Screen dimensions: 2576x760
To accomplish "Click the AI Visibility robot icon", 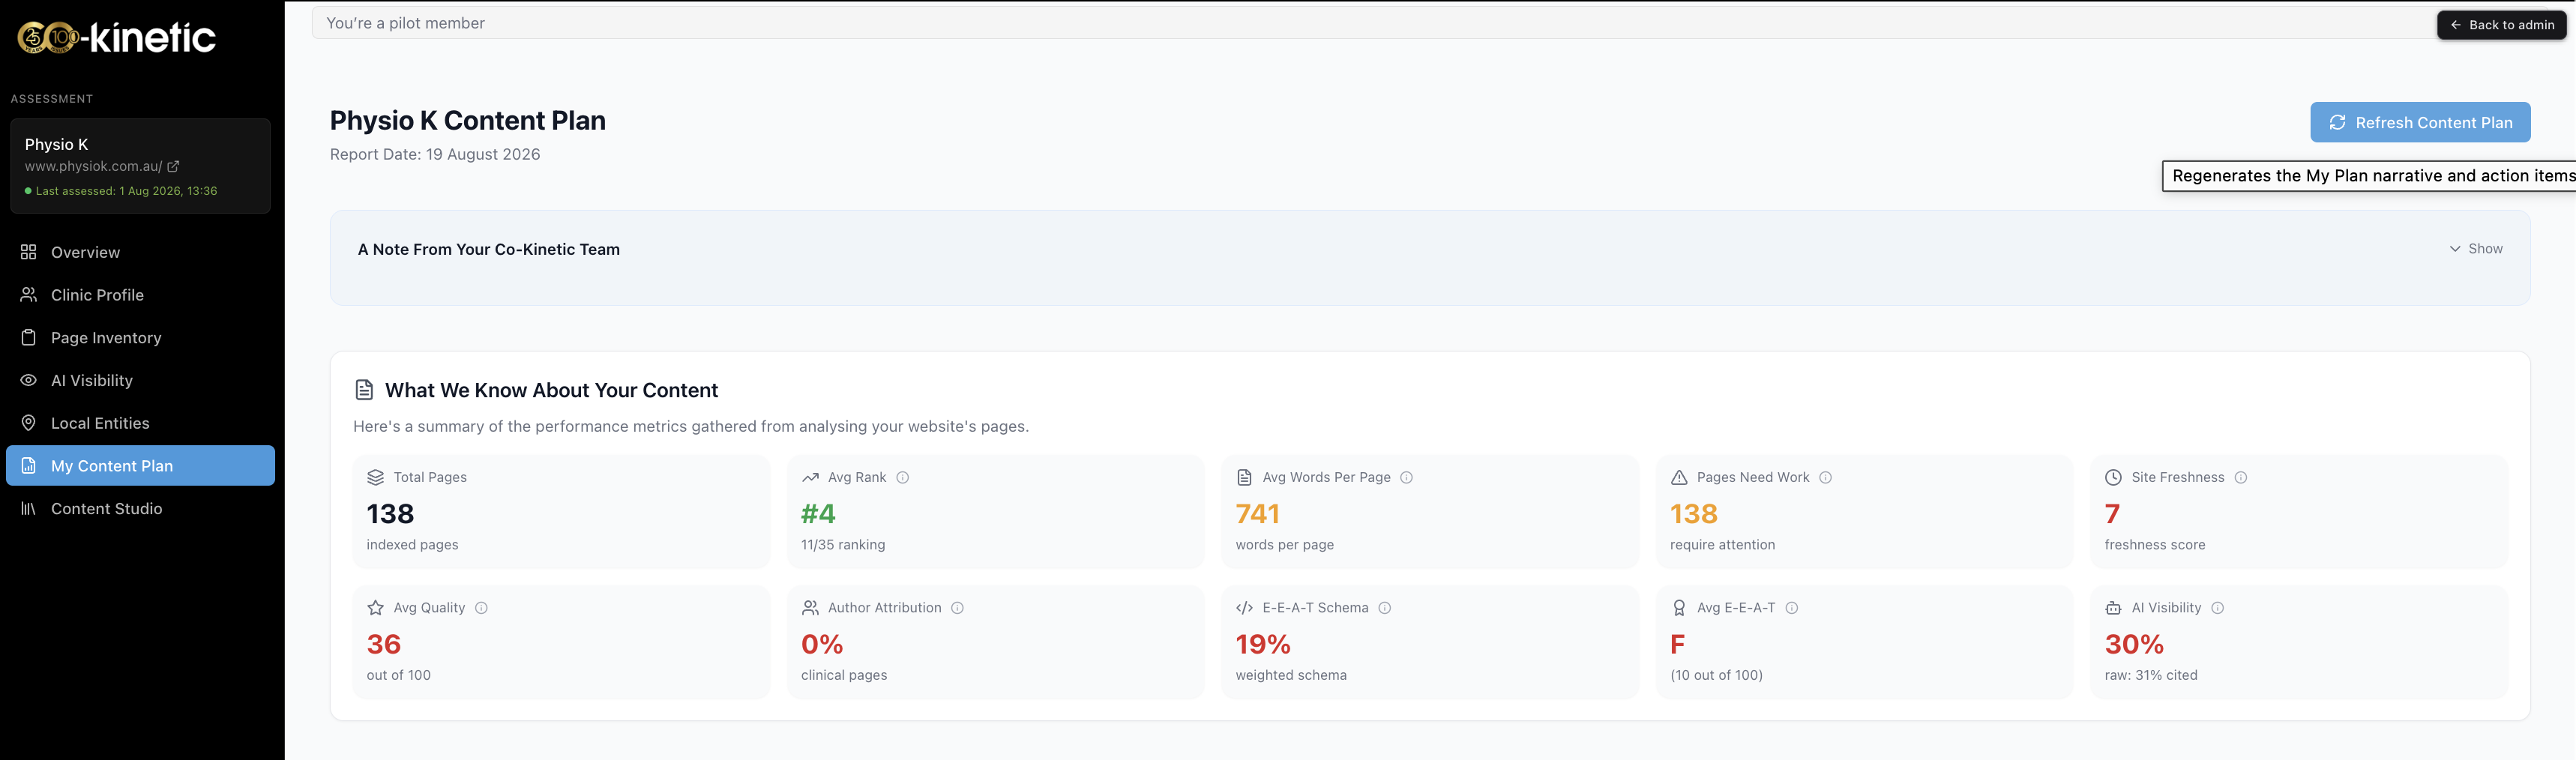I will [x=2113, y=608].
